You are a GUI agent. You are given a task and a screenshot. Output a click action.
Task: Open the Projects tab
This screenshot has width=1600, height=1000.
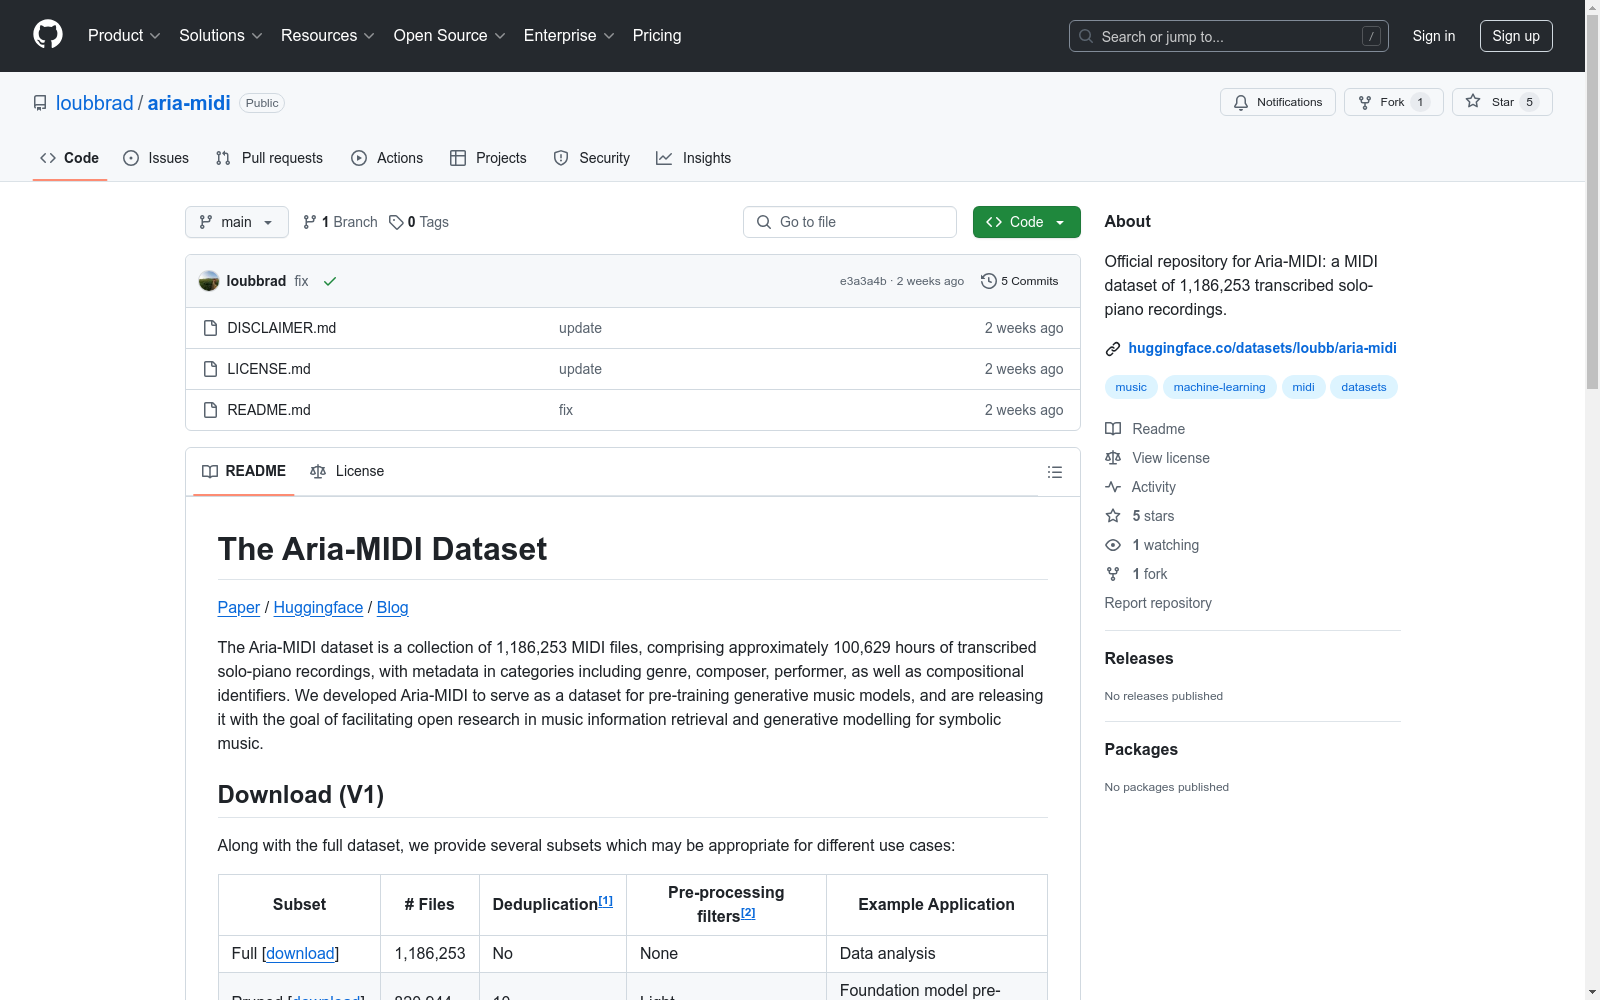(488, 158)
